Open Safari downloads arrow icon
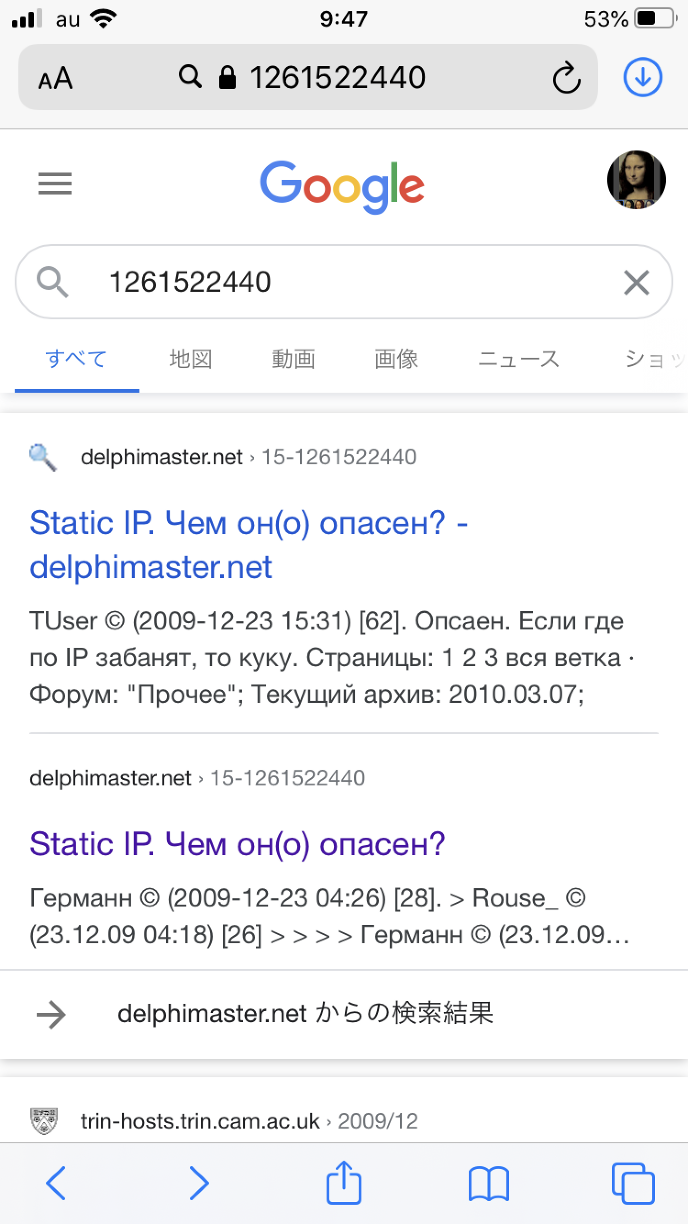Viewport: 688px width, 1224px height. 643,77
